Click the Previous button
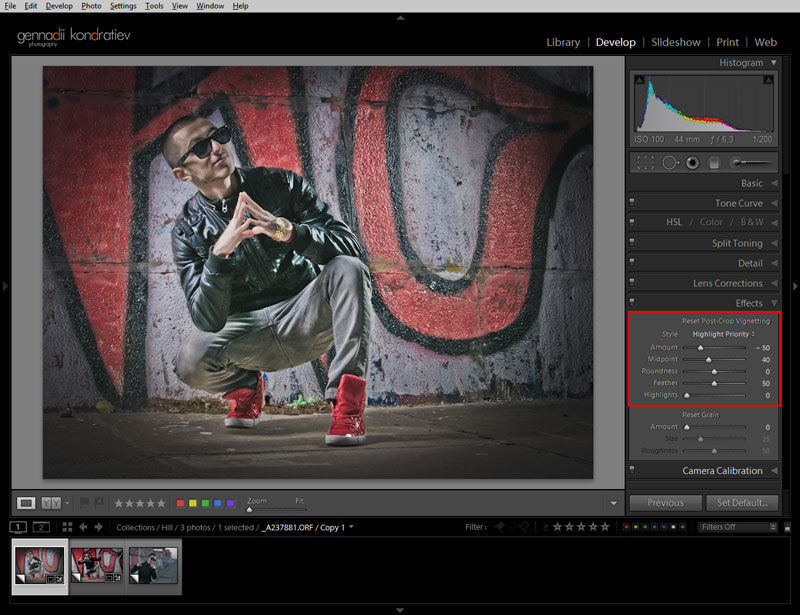Viewport: 800px width, 615px height. tap(665, 503)
